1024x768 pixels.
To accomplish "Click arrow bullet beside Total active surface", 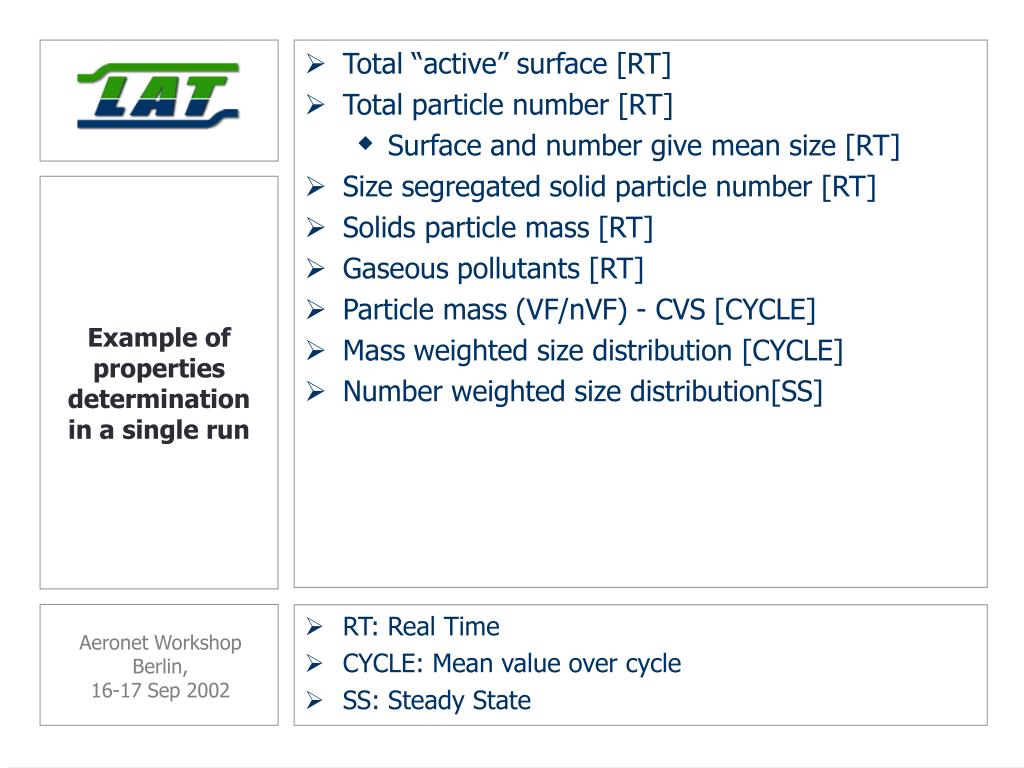I will (315, 64).
